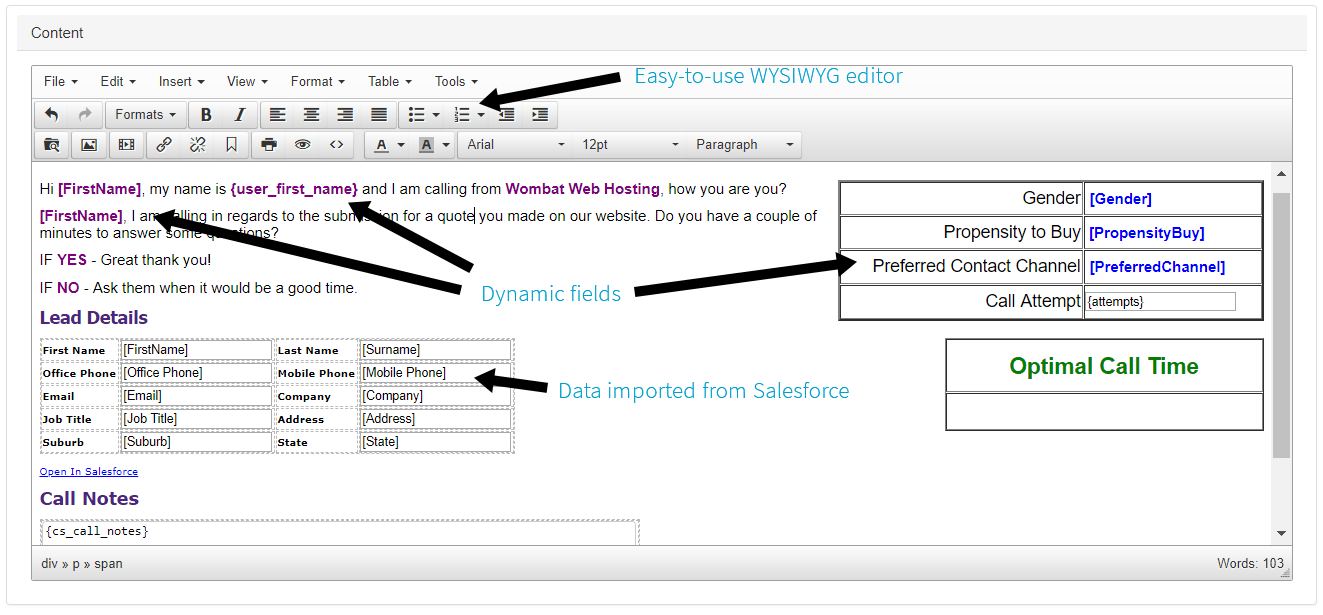Open the Table menu
The image size is (1323, 615).
tap(389, 81)
